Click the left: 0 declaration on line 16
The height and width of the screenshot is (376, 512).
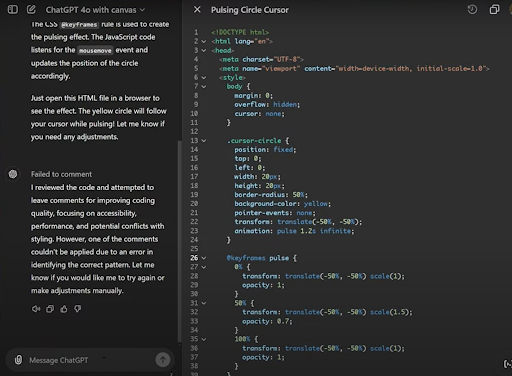coord(250,168)
